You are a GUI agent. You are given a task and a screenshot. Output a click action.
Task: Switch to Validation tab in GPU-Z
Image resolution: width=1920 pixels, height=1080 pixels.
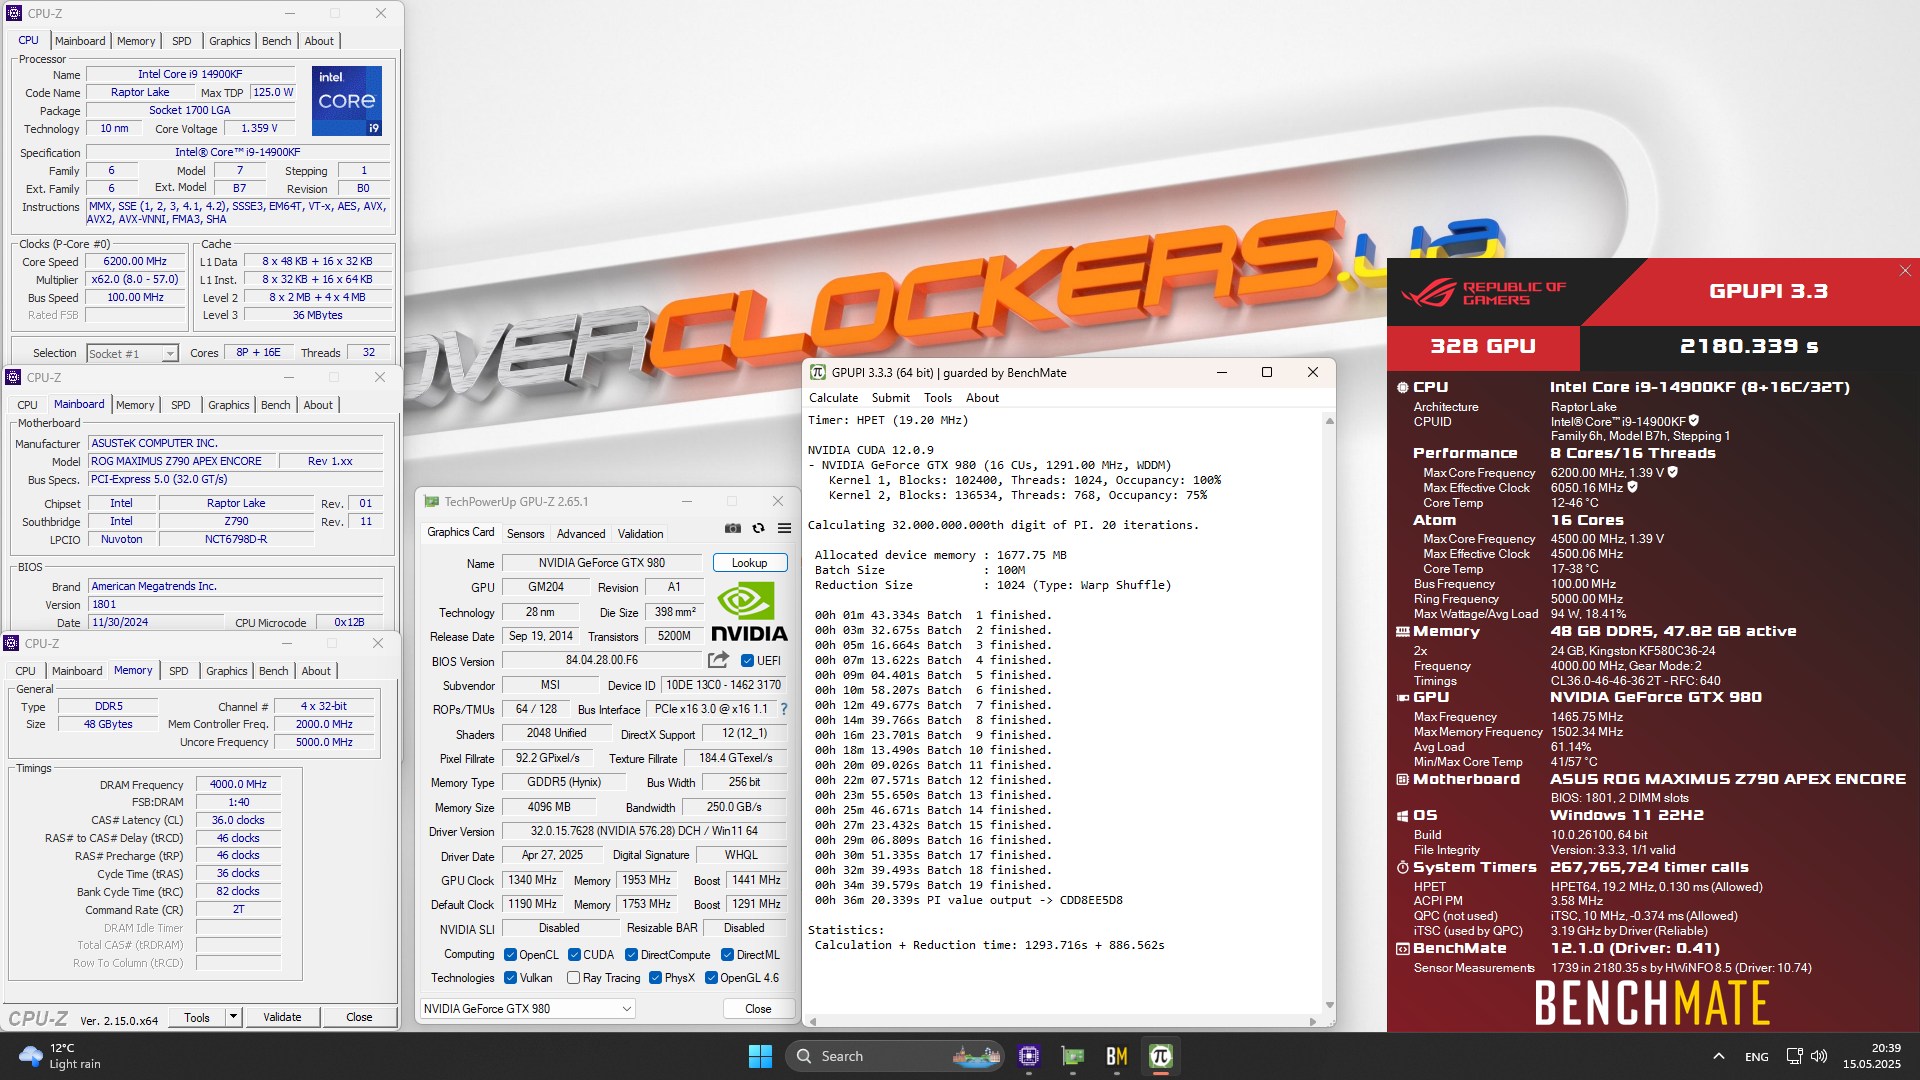click(x=640, y=533)
